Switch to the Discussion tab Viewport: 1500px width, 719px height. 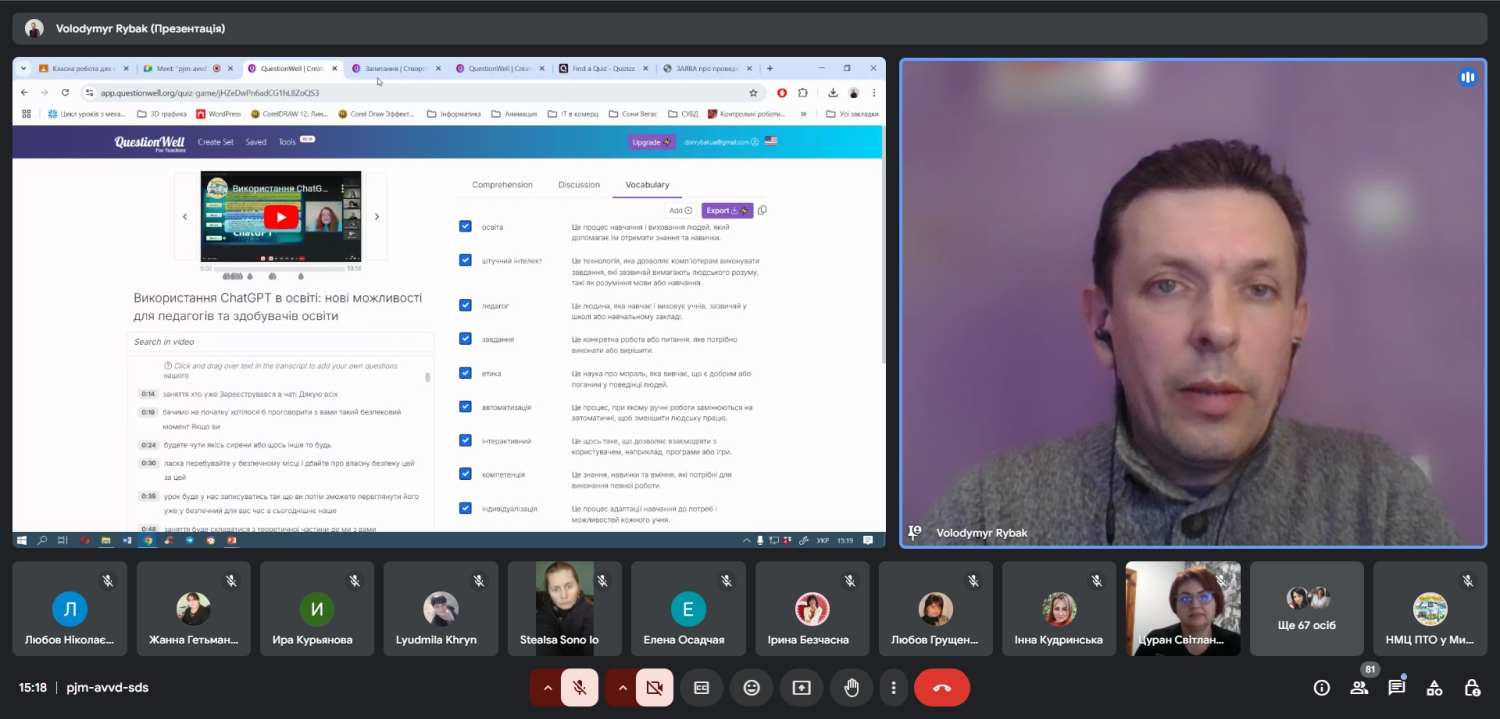pos(579,185)
